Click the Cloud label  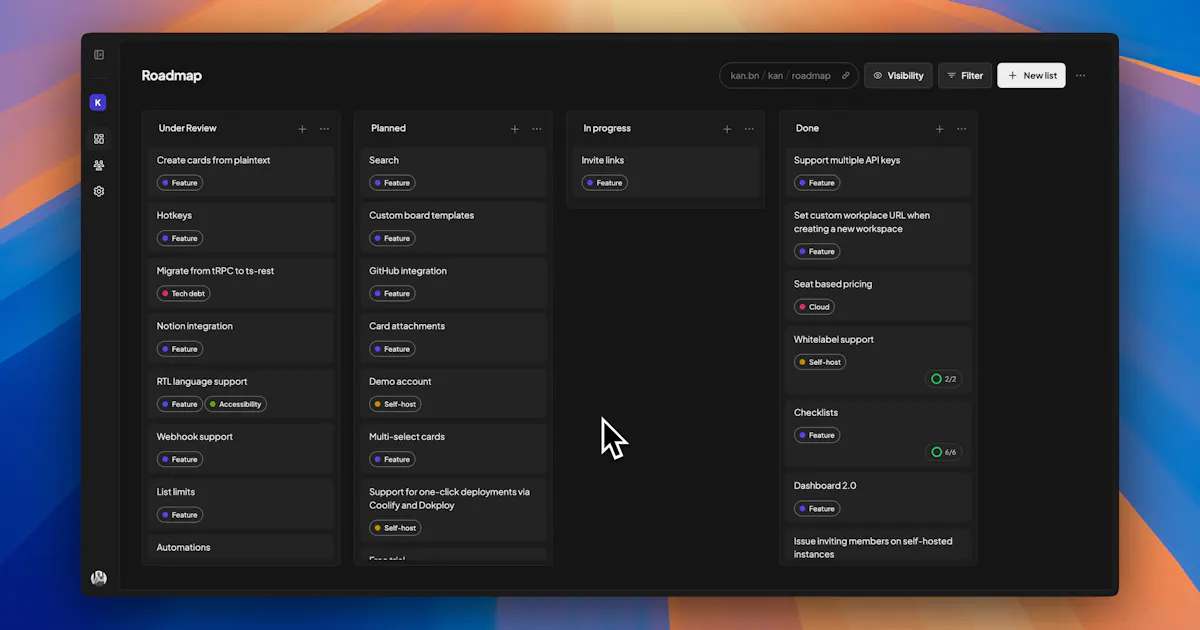pos(814,307)
